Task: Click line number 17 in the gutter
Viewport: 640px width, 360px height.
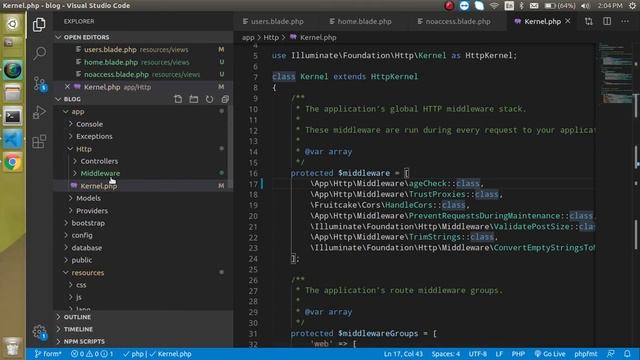Action: click(253, 184)
